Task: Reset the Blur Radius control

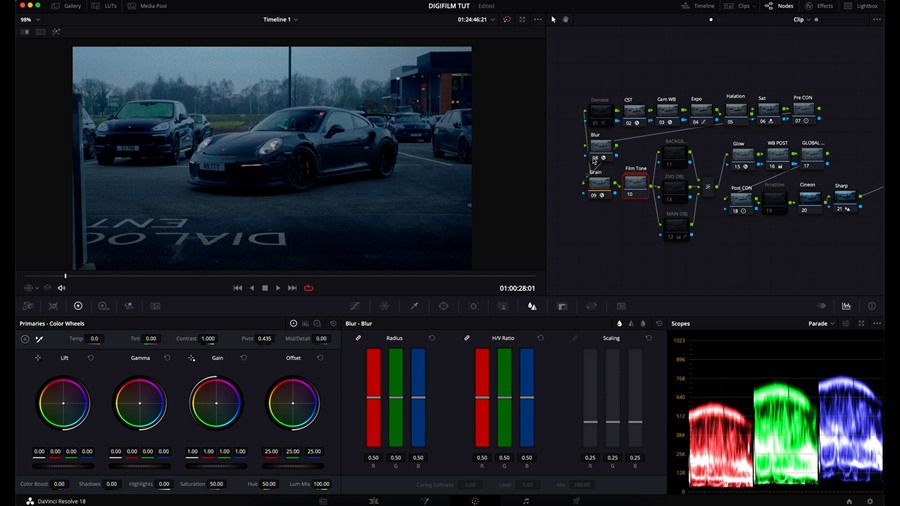Action: 432,338
